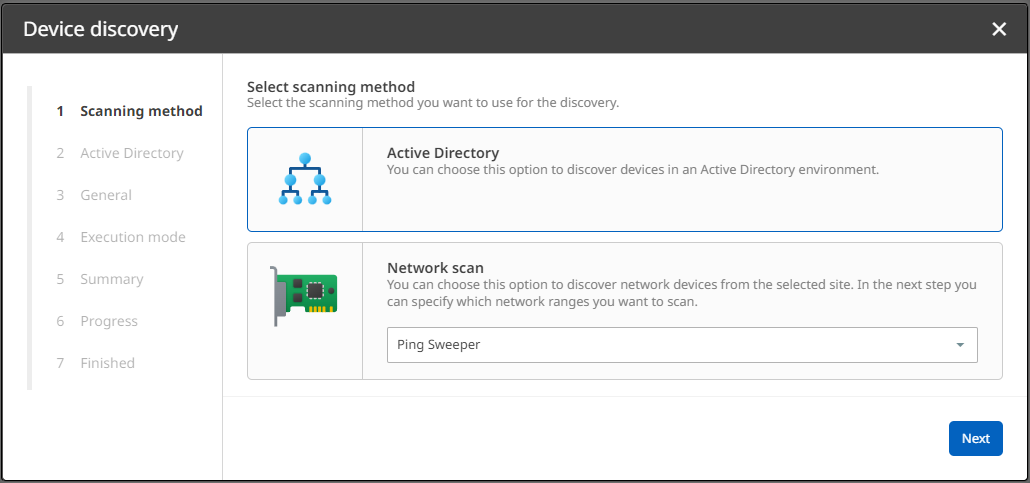Click the Network scan green card icon
The image size is (1030, 483).
click(304, 295)
